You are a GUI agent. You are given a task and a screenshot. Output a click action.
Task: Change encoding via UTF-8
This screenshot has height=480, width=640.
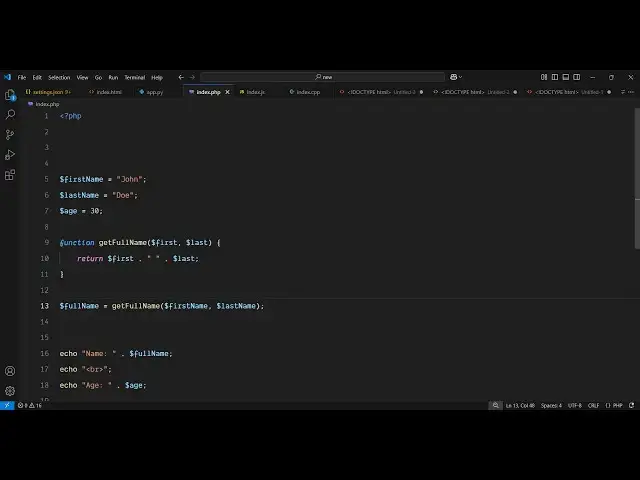574,405
